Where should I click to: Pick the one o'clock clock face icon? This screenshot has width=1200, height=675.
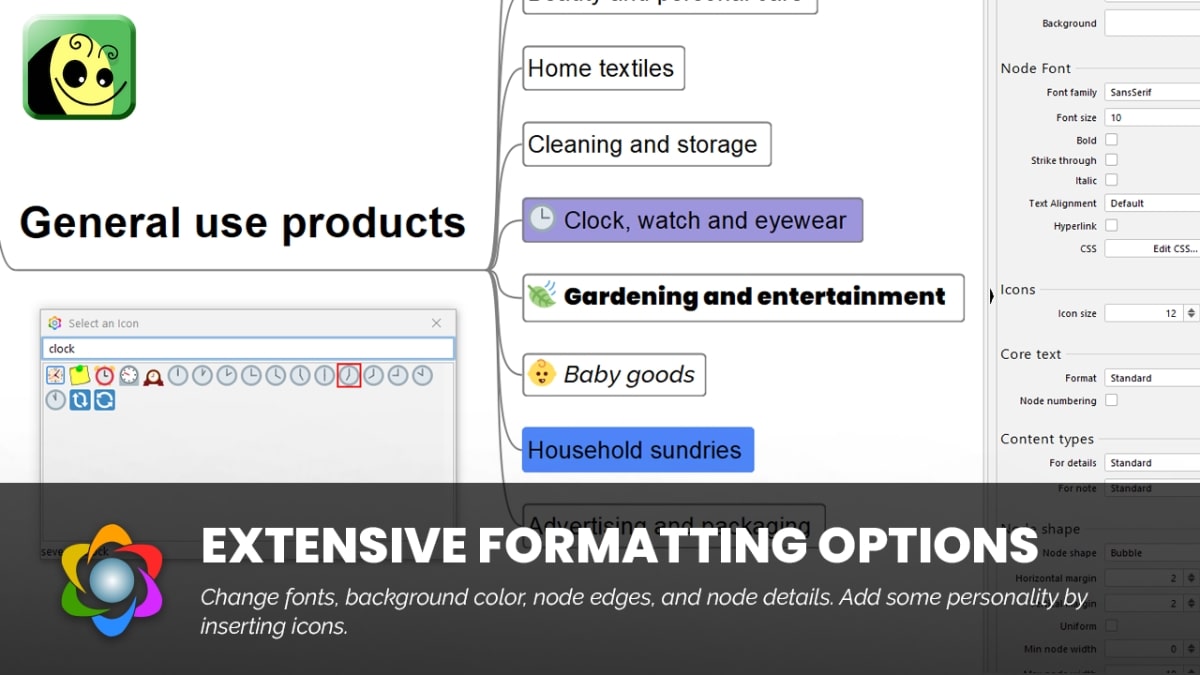pos(202,376)
